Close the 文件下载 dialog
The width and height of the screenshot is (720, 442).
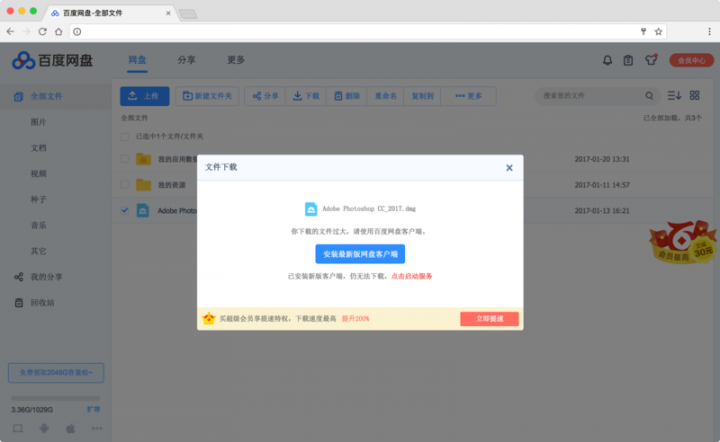tap(509, 168)
